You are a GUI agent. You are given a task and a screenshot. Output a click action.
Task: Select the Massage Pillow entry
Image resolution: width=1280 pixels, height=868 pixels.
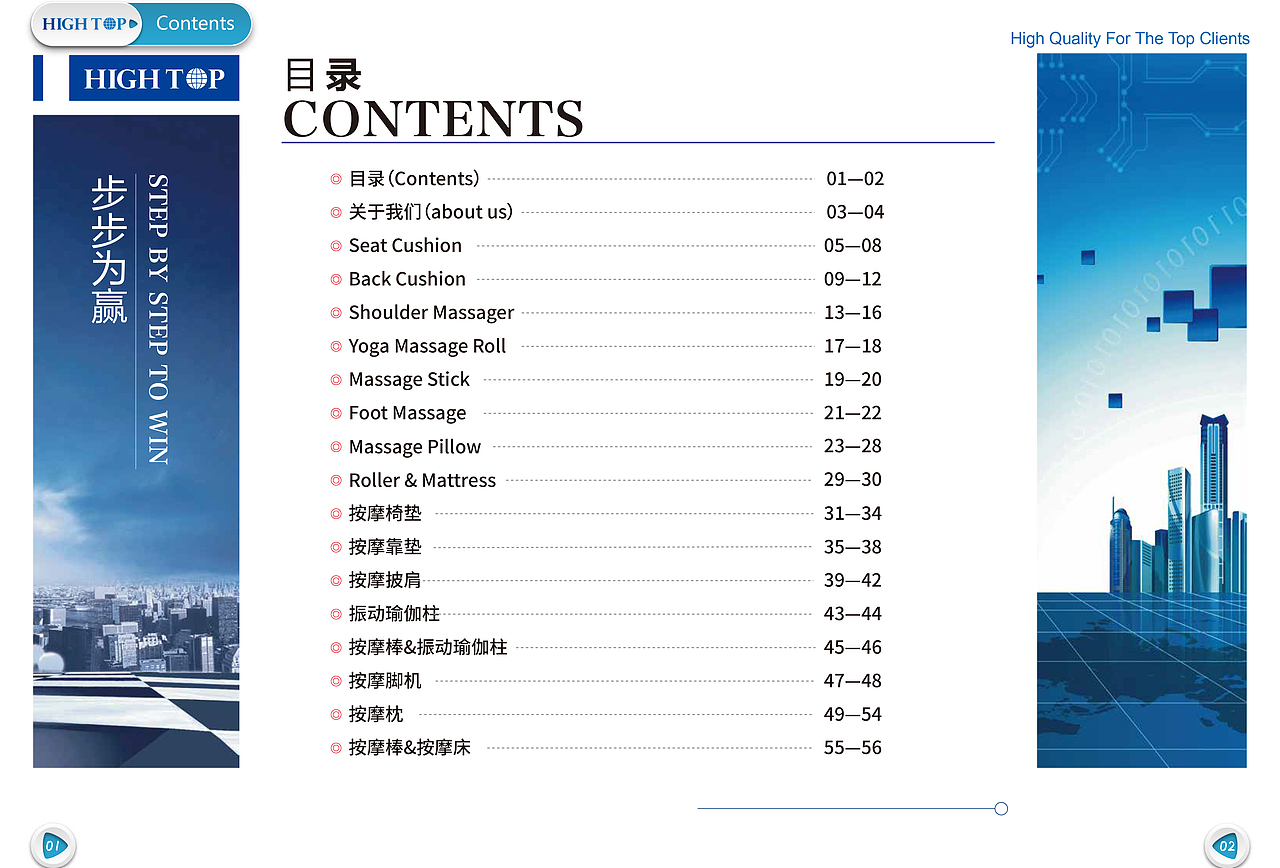pyautogui.click(x=415, y=447)
